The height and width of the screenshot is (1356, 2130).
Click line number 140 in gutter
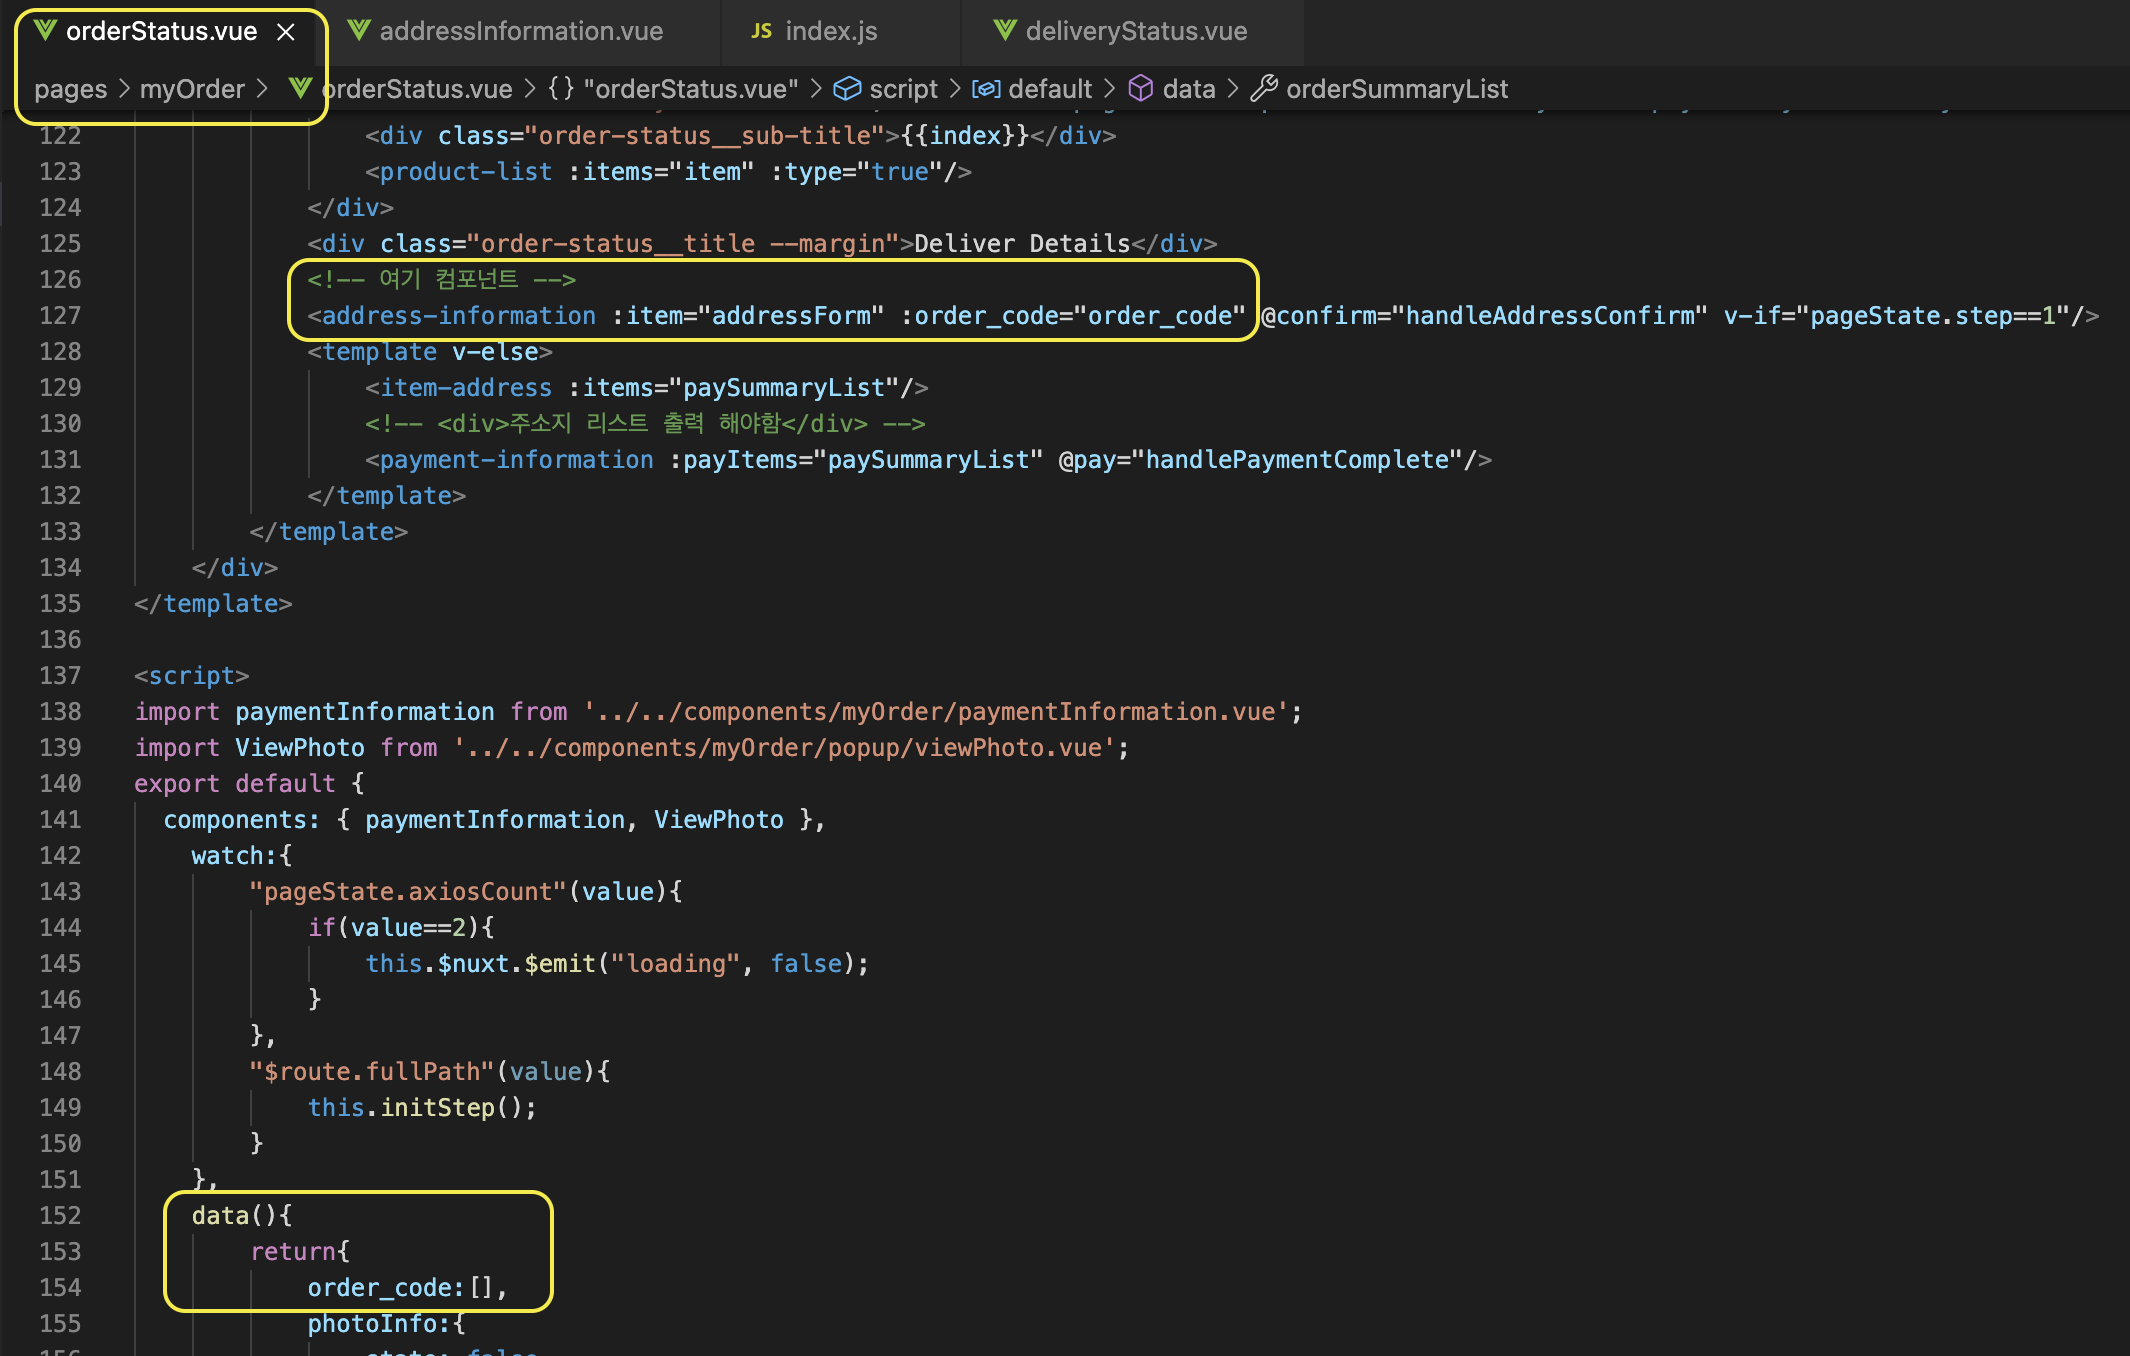coord(60,783)
